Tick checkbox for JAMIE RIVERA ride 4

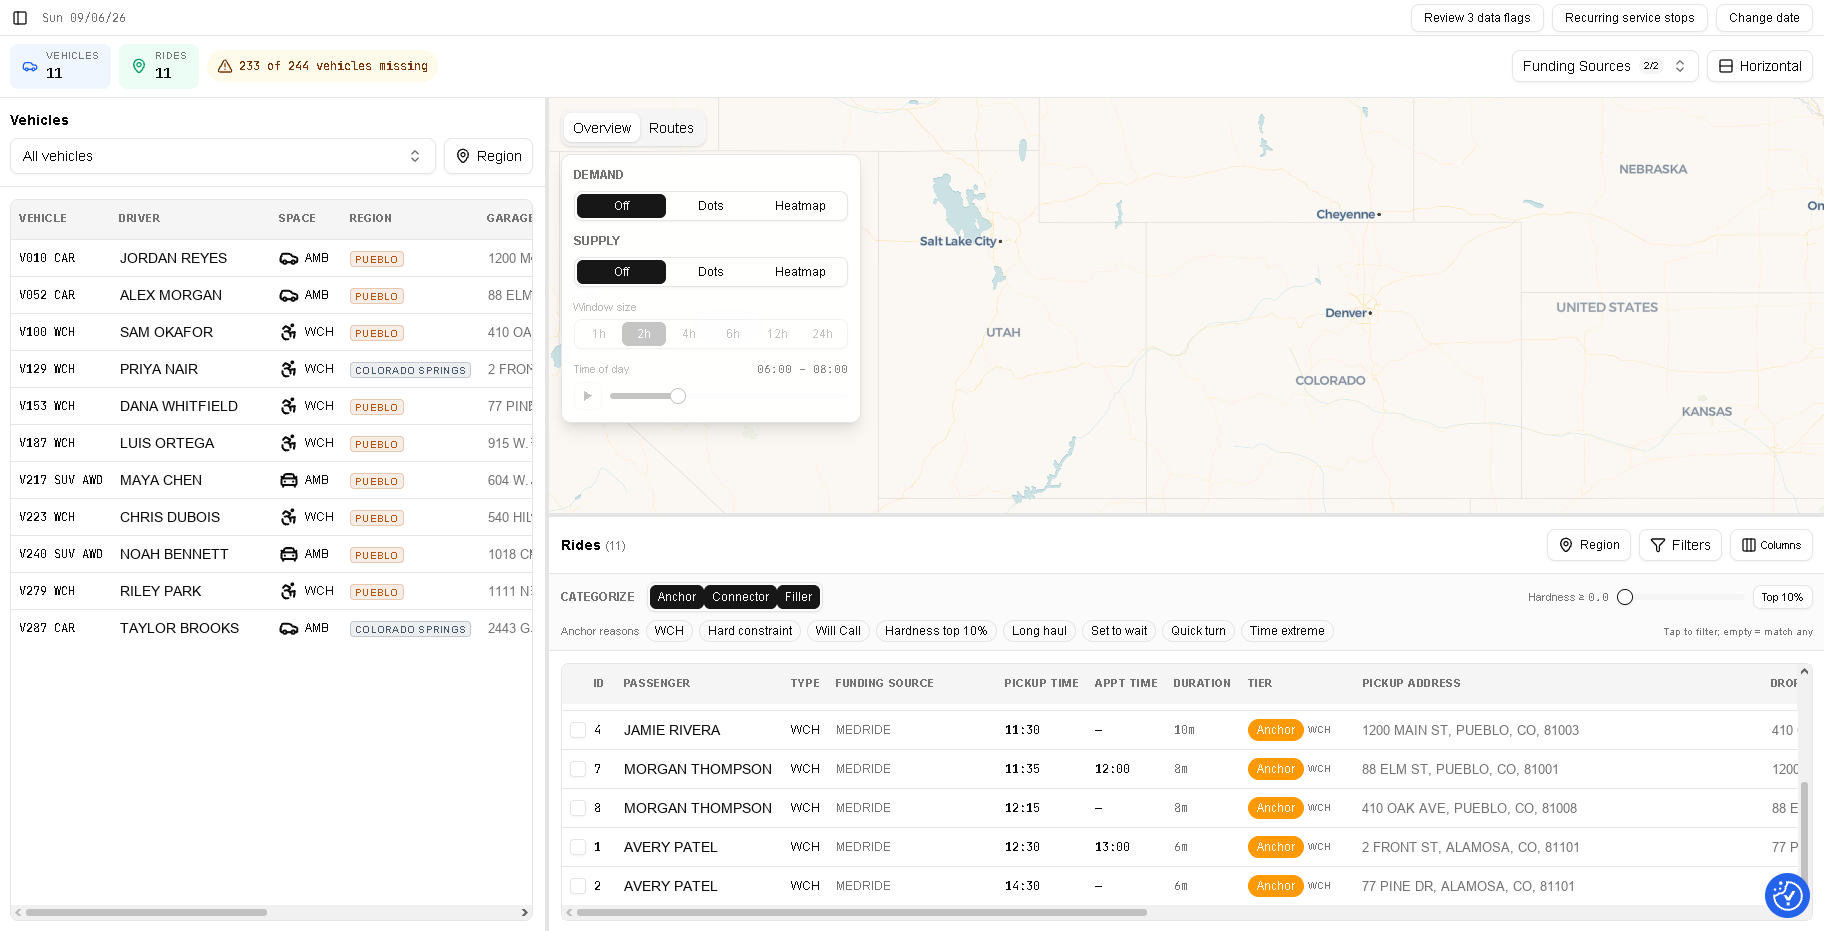tap(578, 730)
